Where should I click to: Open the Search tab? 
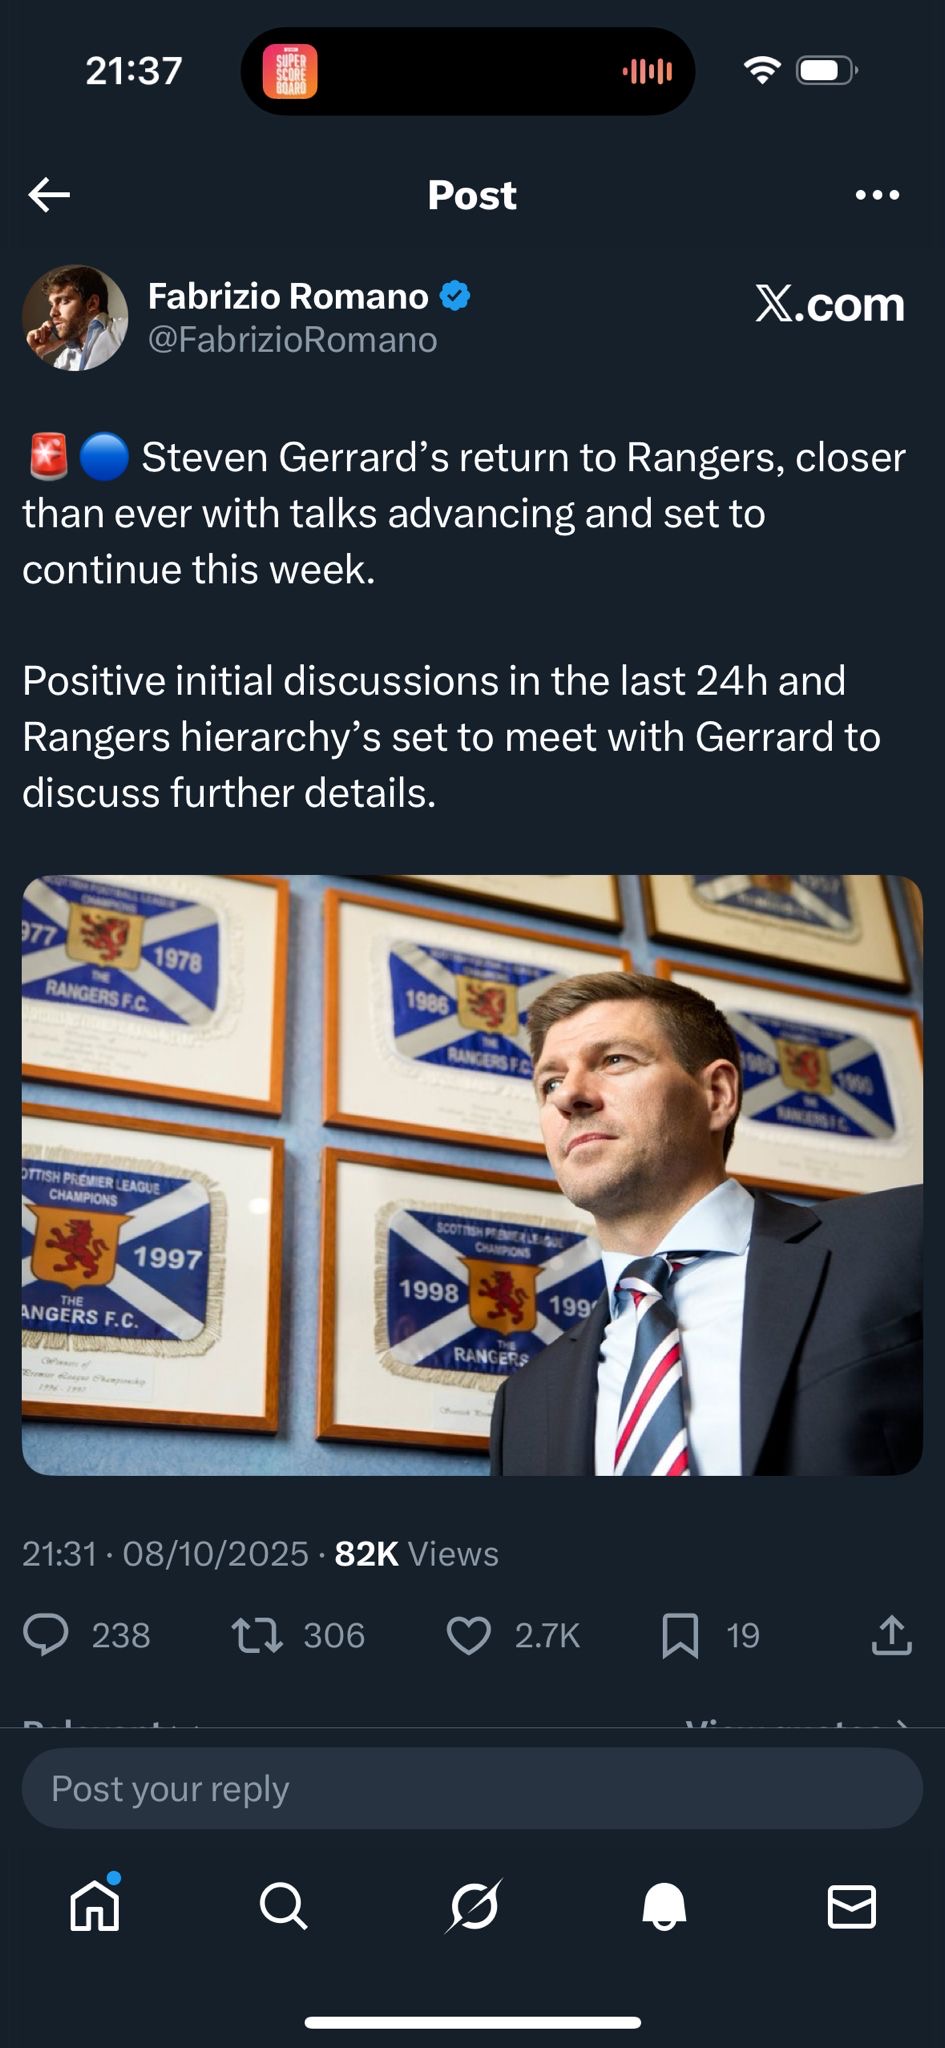[283, 1907]
